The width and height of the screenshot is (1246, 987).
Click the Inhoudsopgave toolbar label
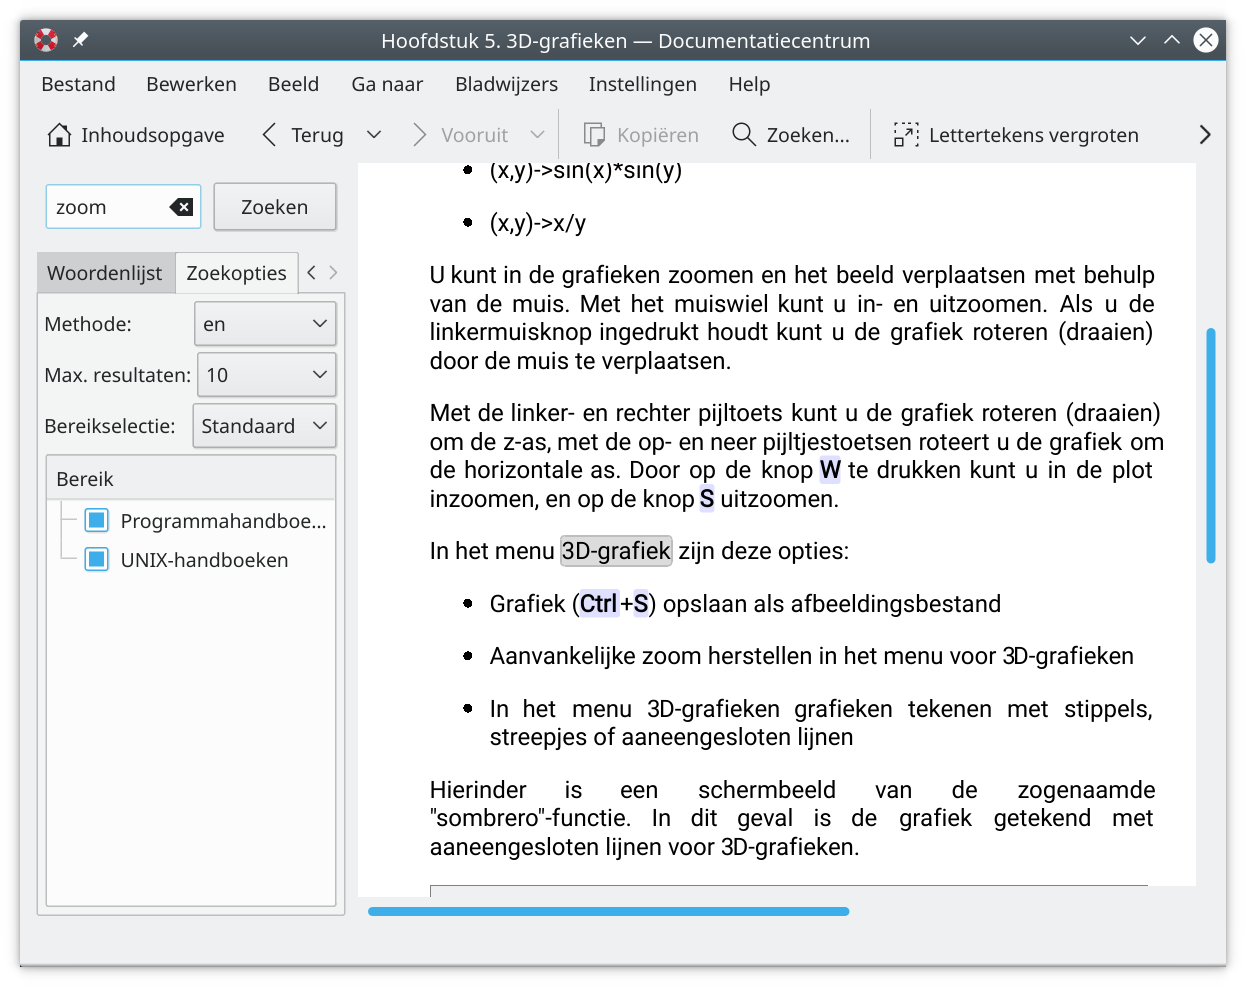[153, 135]
